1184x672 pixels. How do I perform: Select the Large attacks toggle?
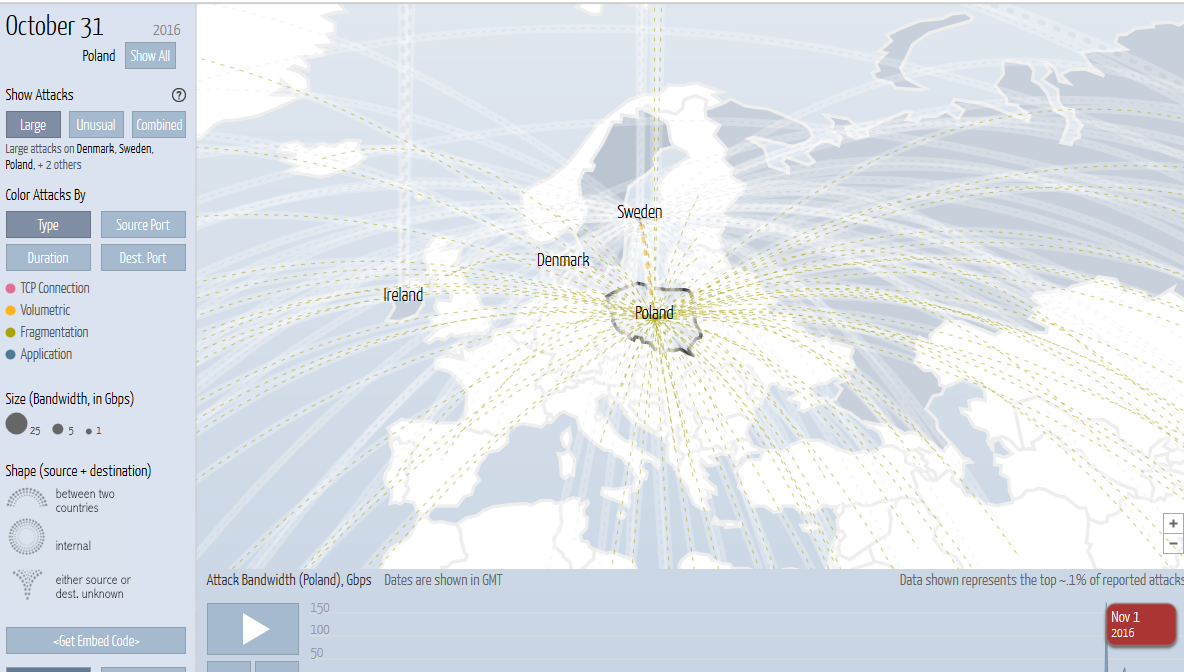pyautogui.click(x=33, y=125)
